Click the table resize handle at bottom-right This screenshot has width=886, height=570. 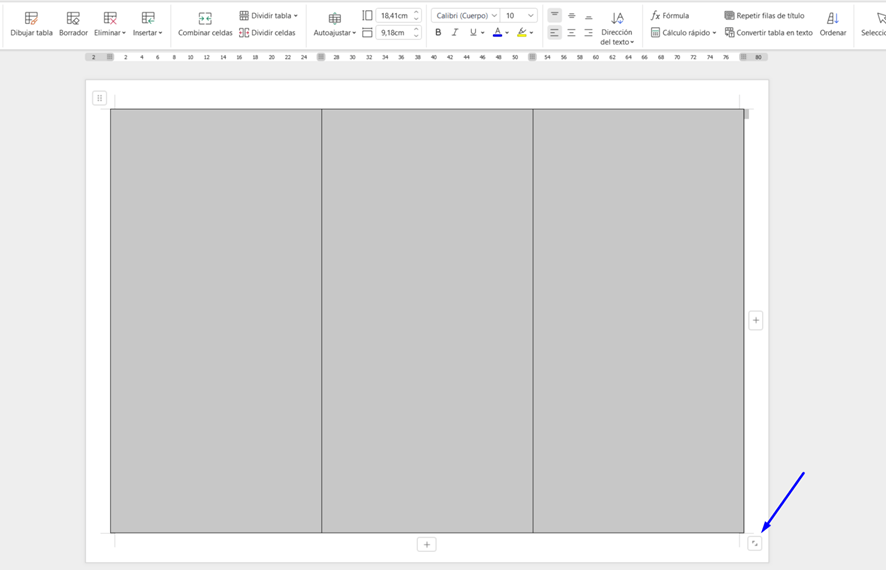[755, 543]
